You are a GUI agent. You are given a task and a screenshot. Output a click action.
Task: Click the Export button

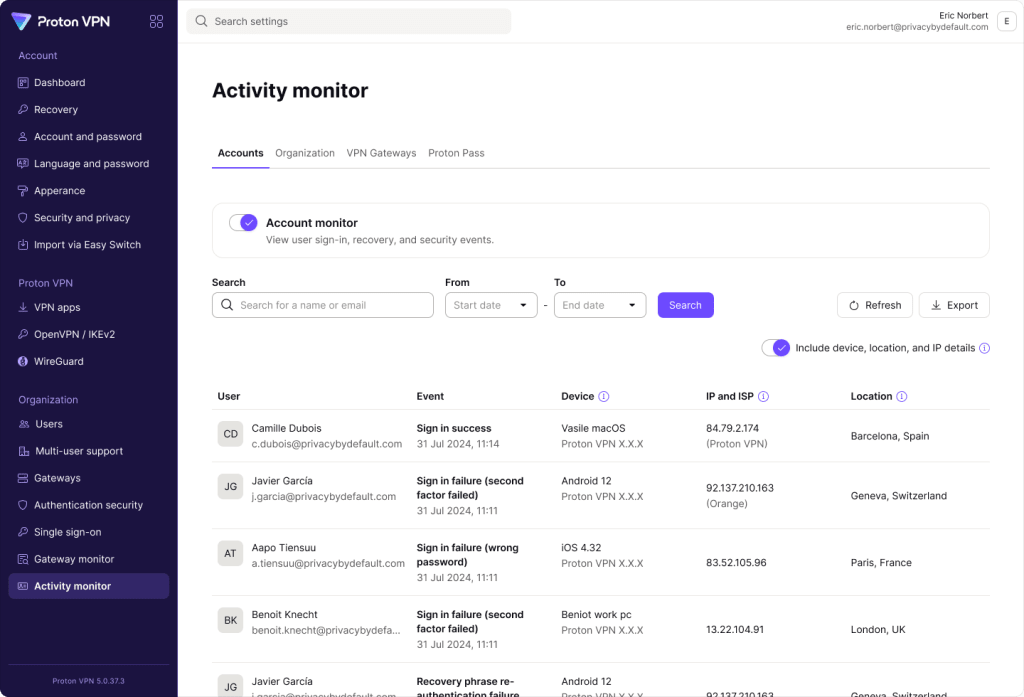(954, 305)
